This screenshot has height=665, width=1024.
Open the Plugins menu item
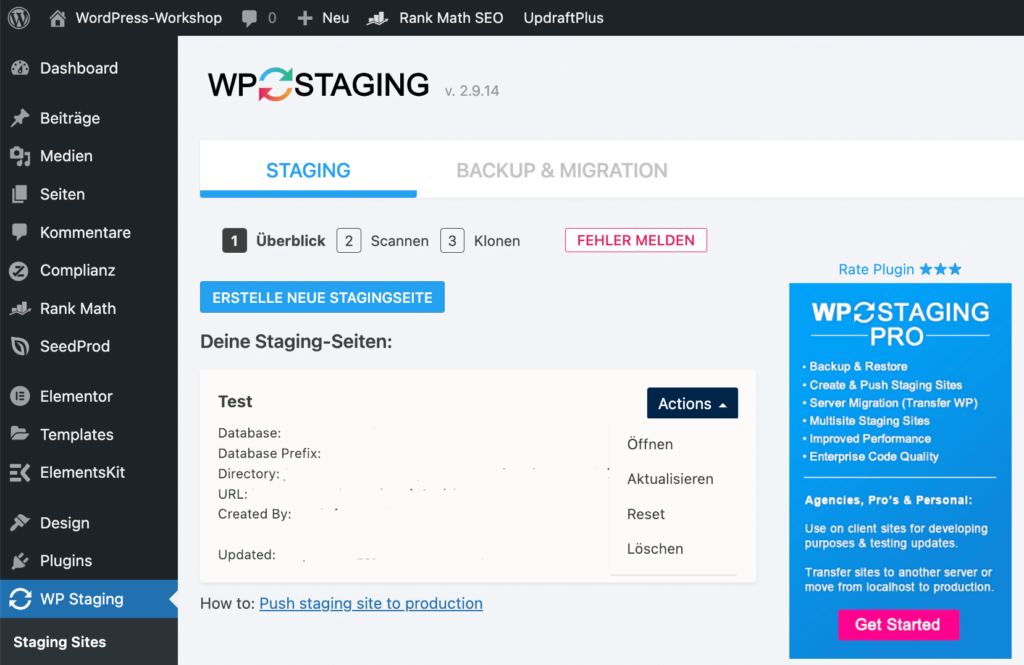point(66,560)
